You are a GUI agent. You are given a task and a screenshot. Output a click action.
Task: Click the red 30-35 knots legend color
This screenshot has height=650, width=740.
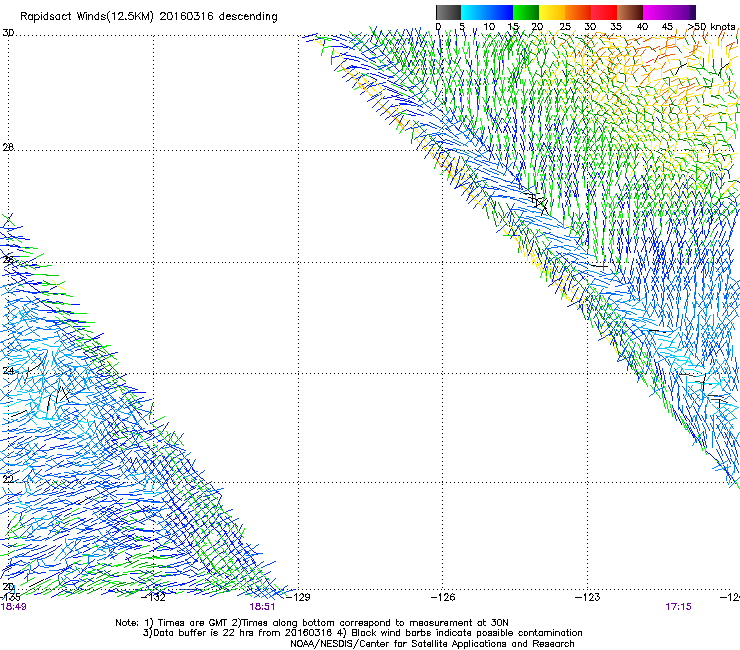pos(604,12)
